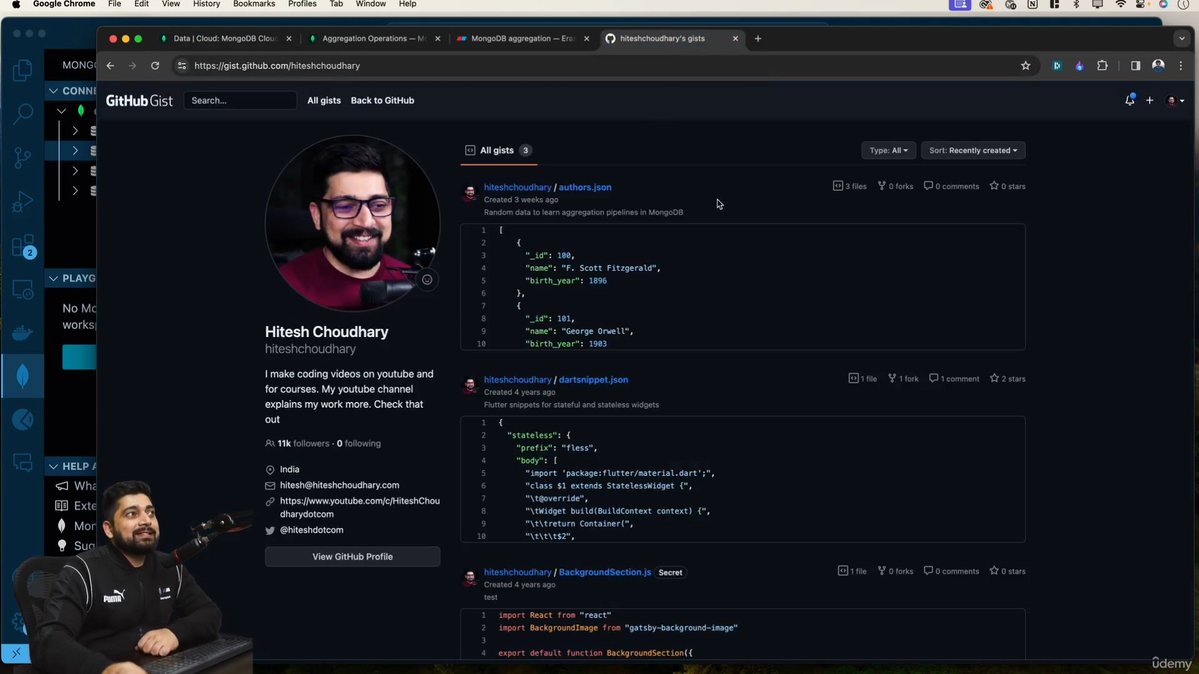Image resolution: width=1199 pixels, height=674 pixels.
Task: Open Chrome extensions puzzle icon
Action: coord(1102,66)
